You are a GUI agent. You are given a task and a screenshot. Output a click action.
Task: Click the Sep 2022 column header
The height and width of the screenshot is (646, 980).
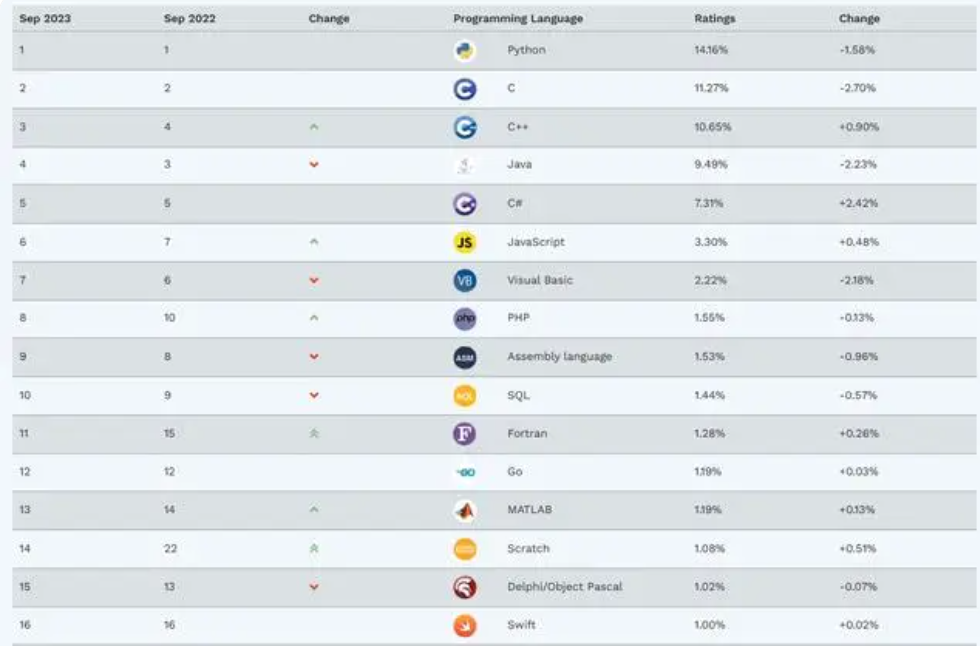point(189,19)
